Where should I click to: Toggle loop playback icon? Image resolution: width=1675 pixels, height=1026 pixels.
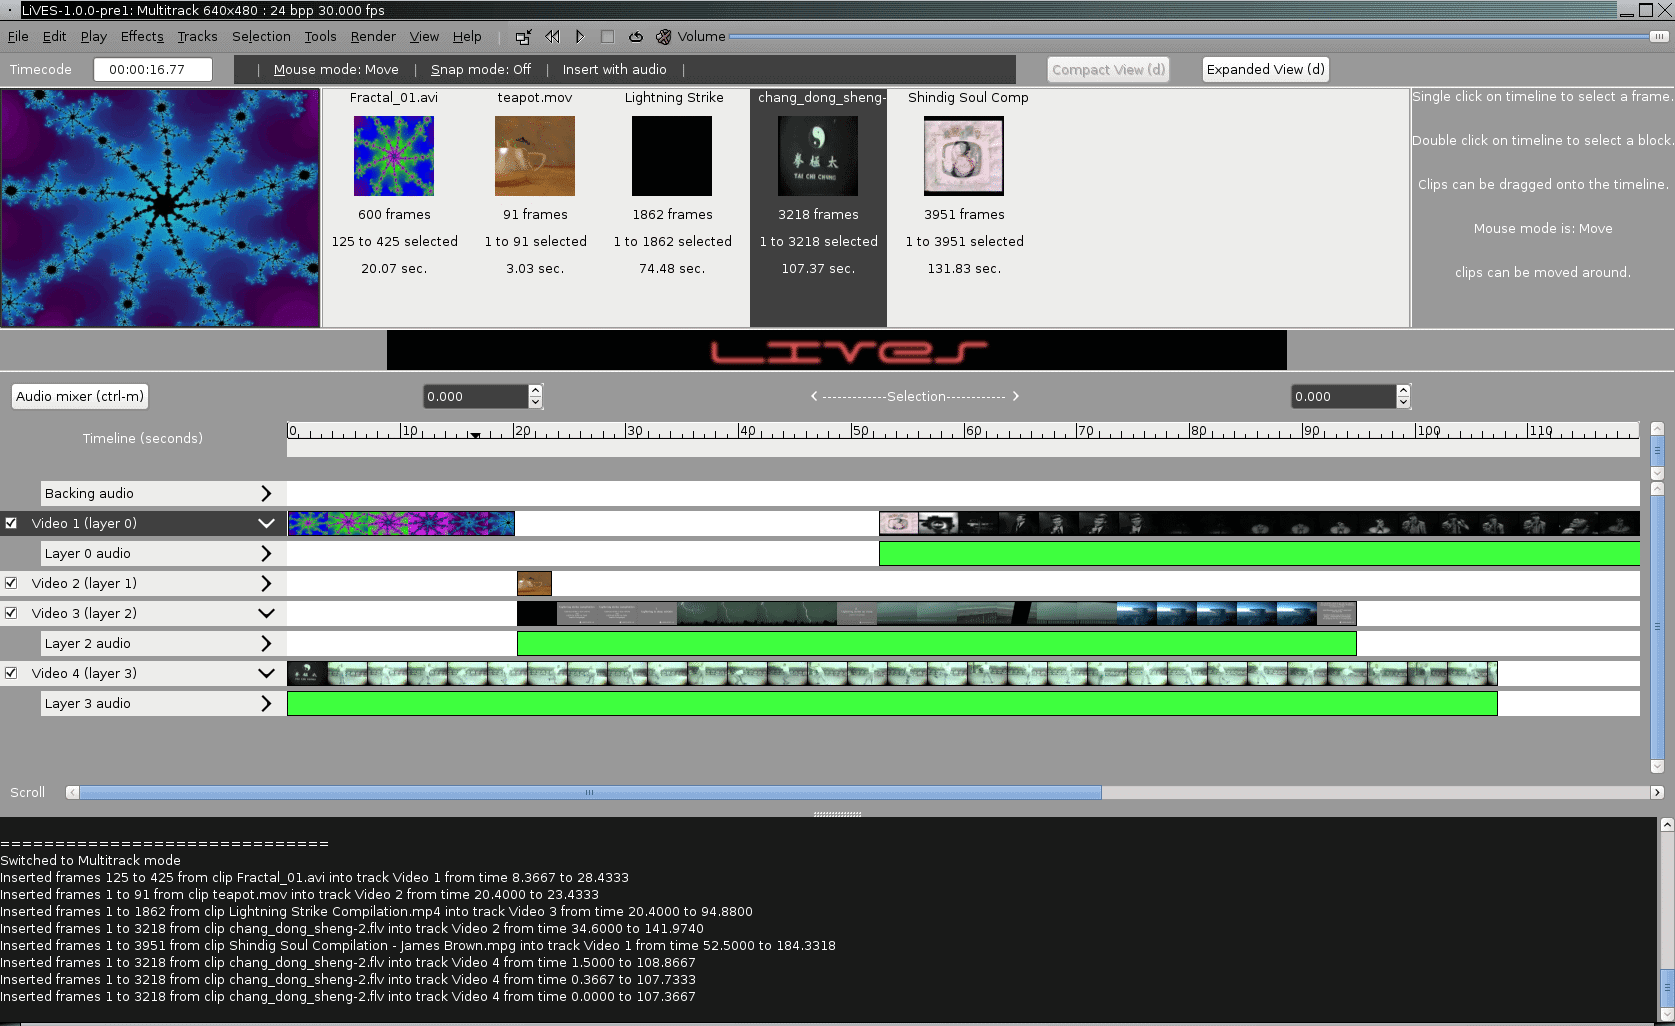coord(635,37)
